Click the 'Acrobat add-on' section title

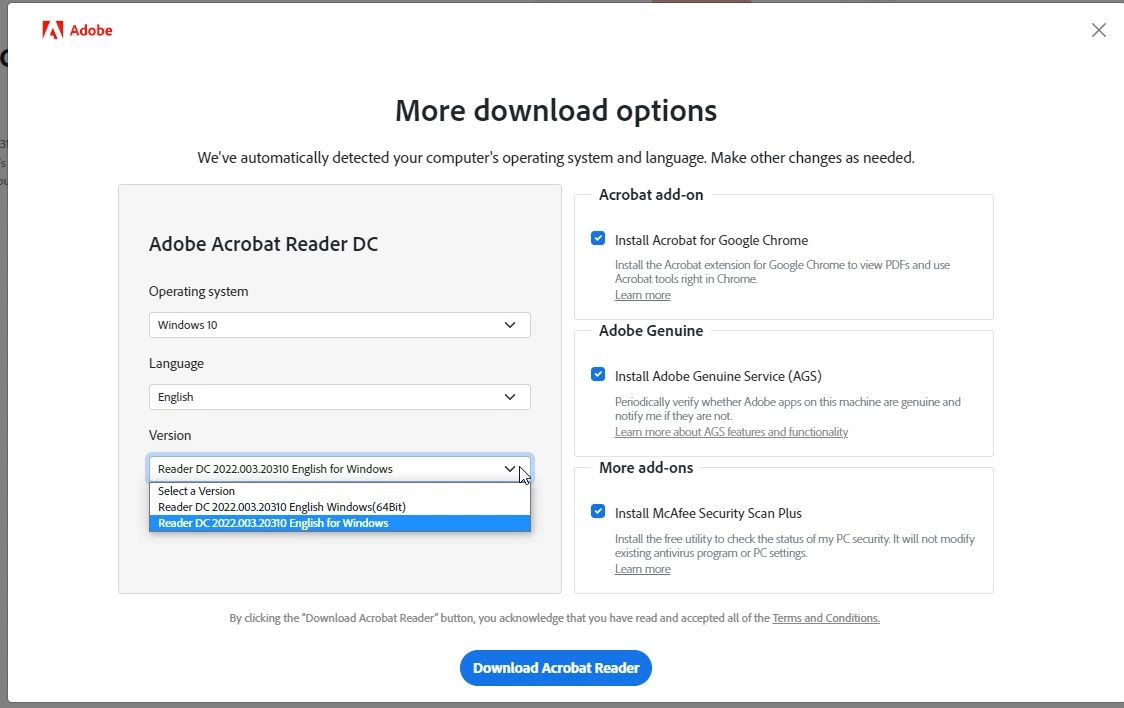point(651,195)
